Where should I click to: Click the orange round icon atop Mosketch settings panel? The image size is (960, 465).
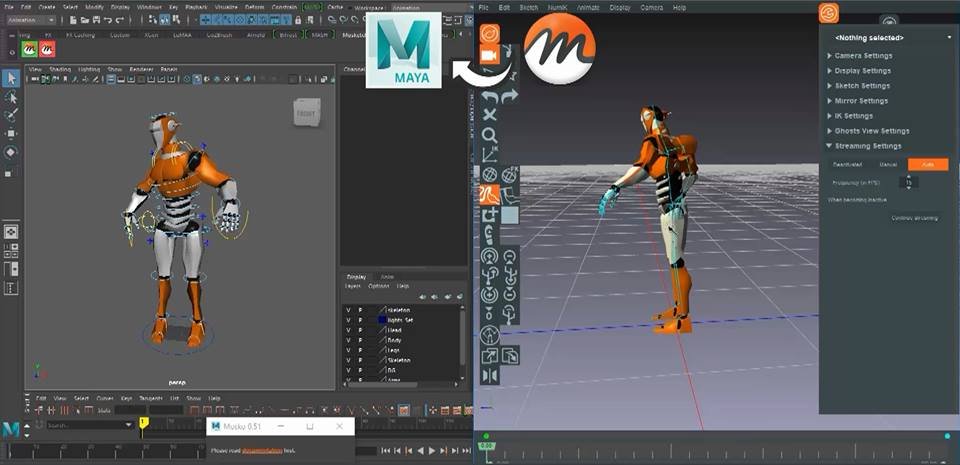tap(828, 13)
